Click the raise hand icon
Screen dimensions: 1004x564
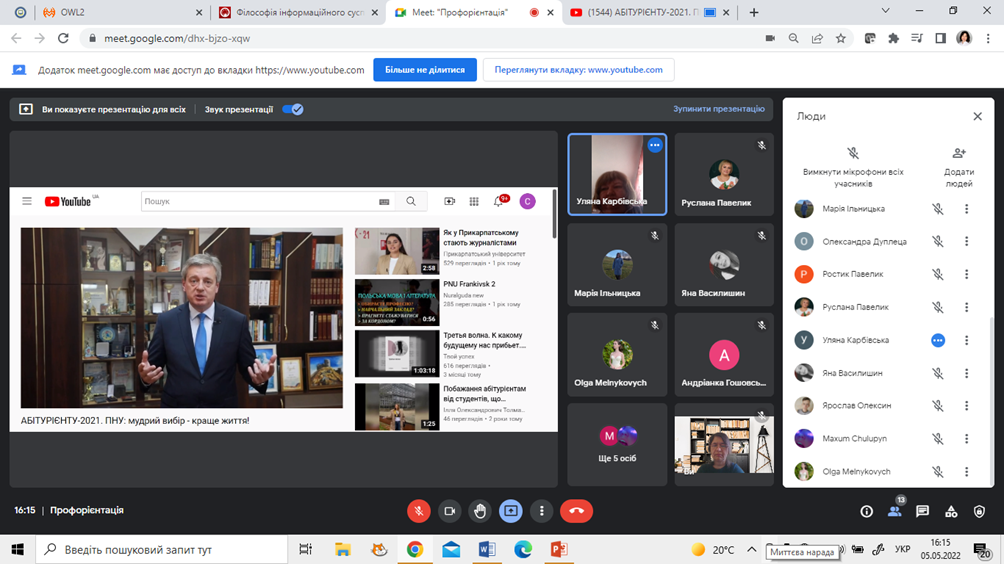(x=480, y=511)
